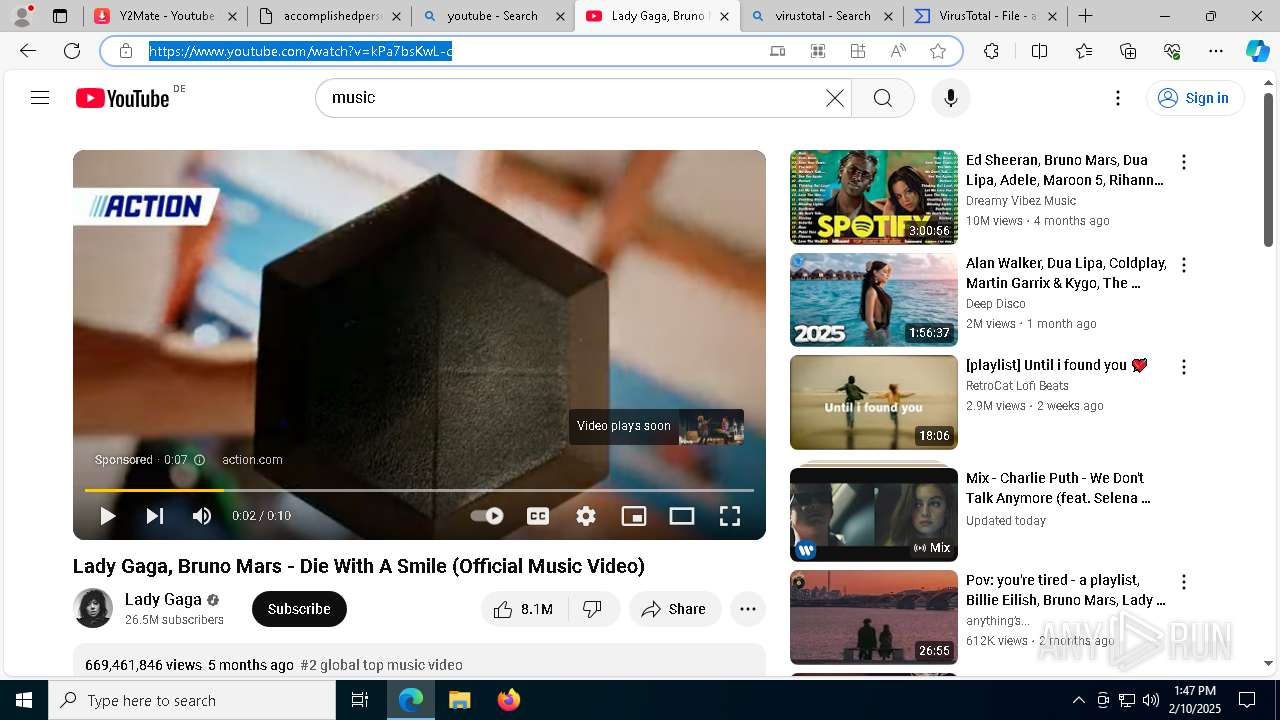This screenshot has height=720, width=1280.
Task: Open Favorites list icon
Action: pyautogui.click(x=1084, y=51)
